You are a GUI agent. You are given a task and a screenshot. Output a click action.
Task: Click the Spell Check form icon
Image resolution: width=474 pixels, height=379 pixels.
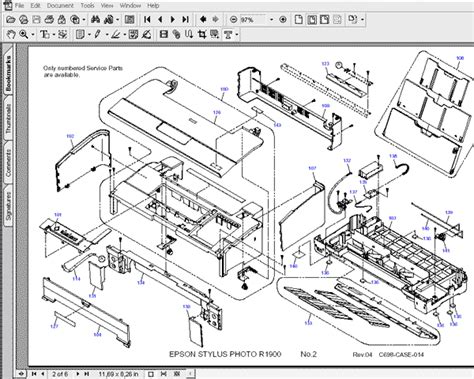tap(133, 34)
